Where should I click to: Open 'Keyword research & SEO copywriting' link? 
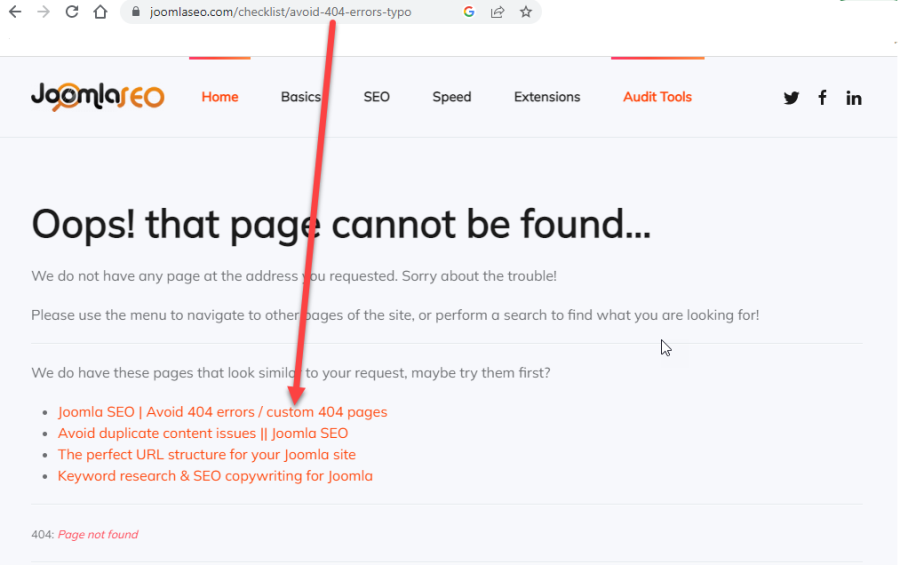[x=215, y=476]
